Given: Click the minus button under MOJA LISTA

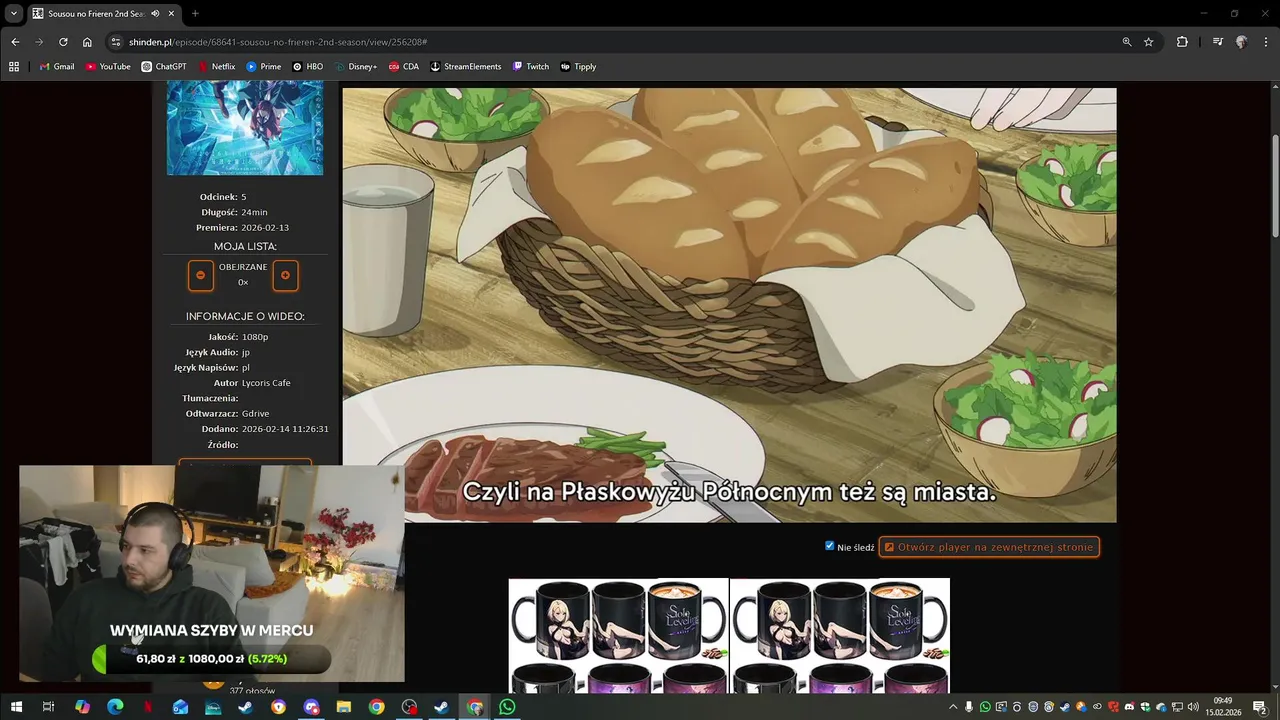Looking at the screenshot, I should tap(201, 275).
